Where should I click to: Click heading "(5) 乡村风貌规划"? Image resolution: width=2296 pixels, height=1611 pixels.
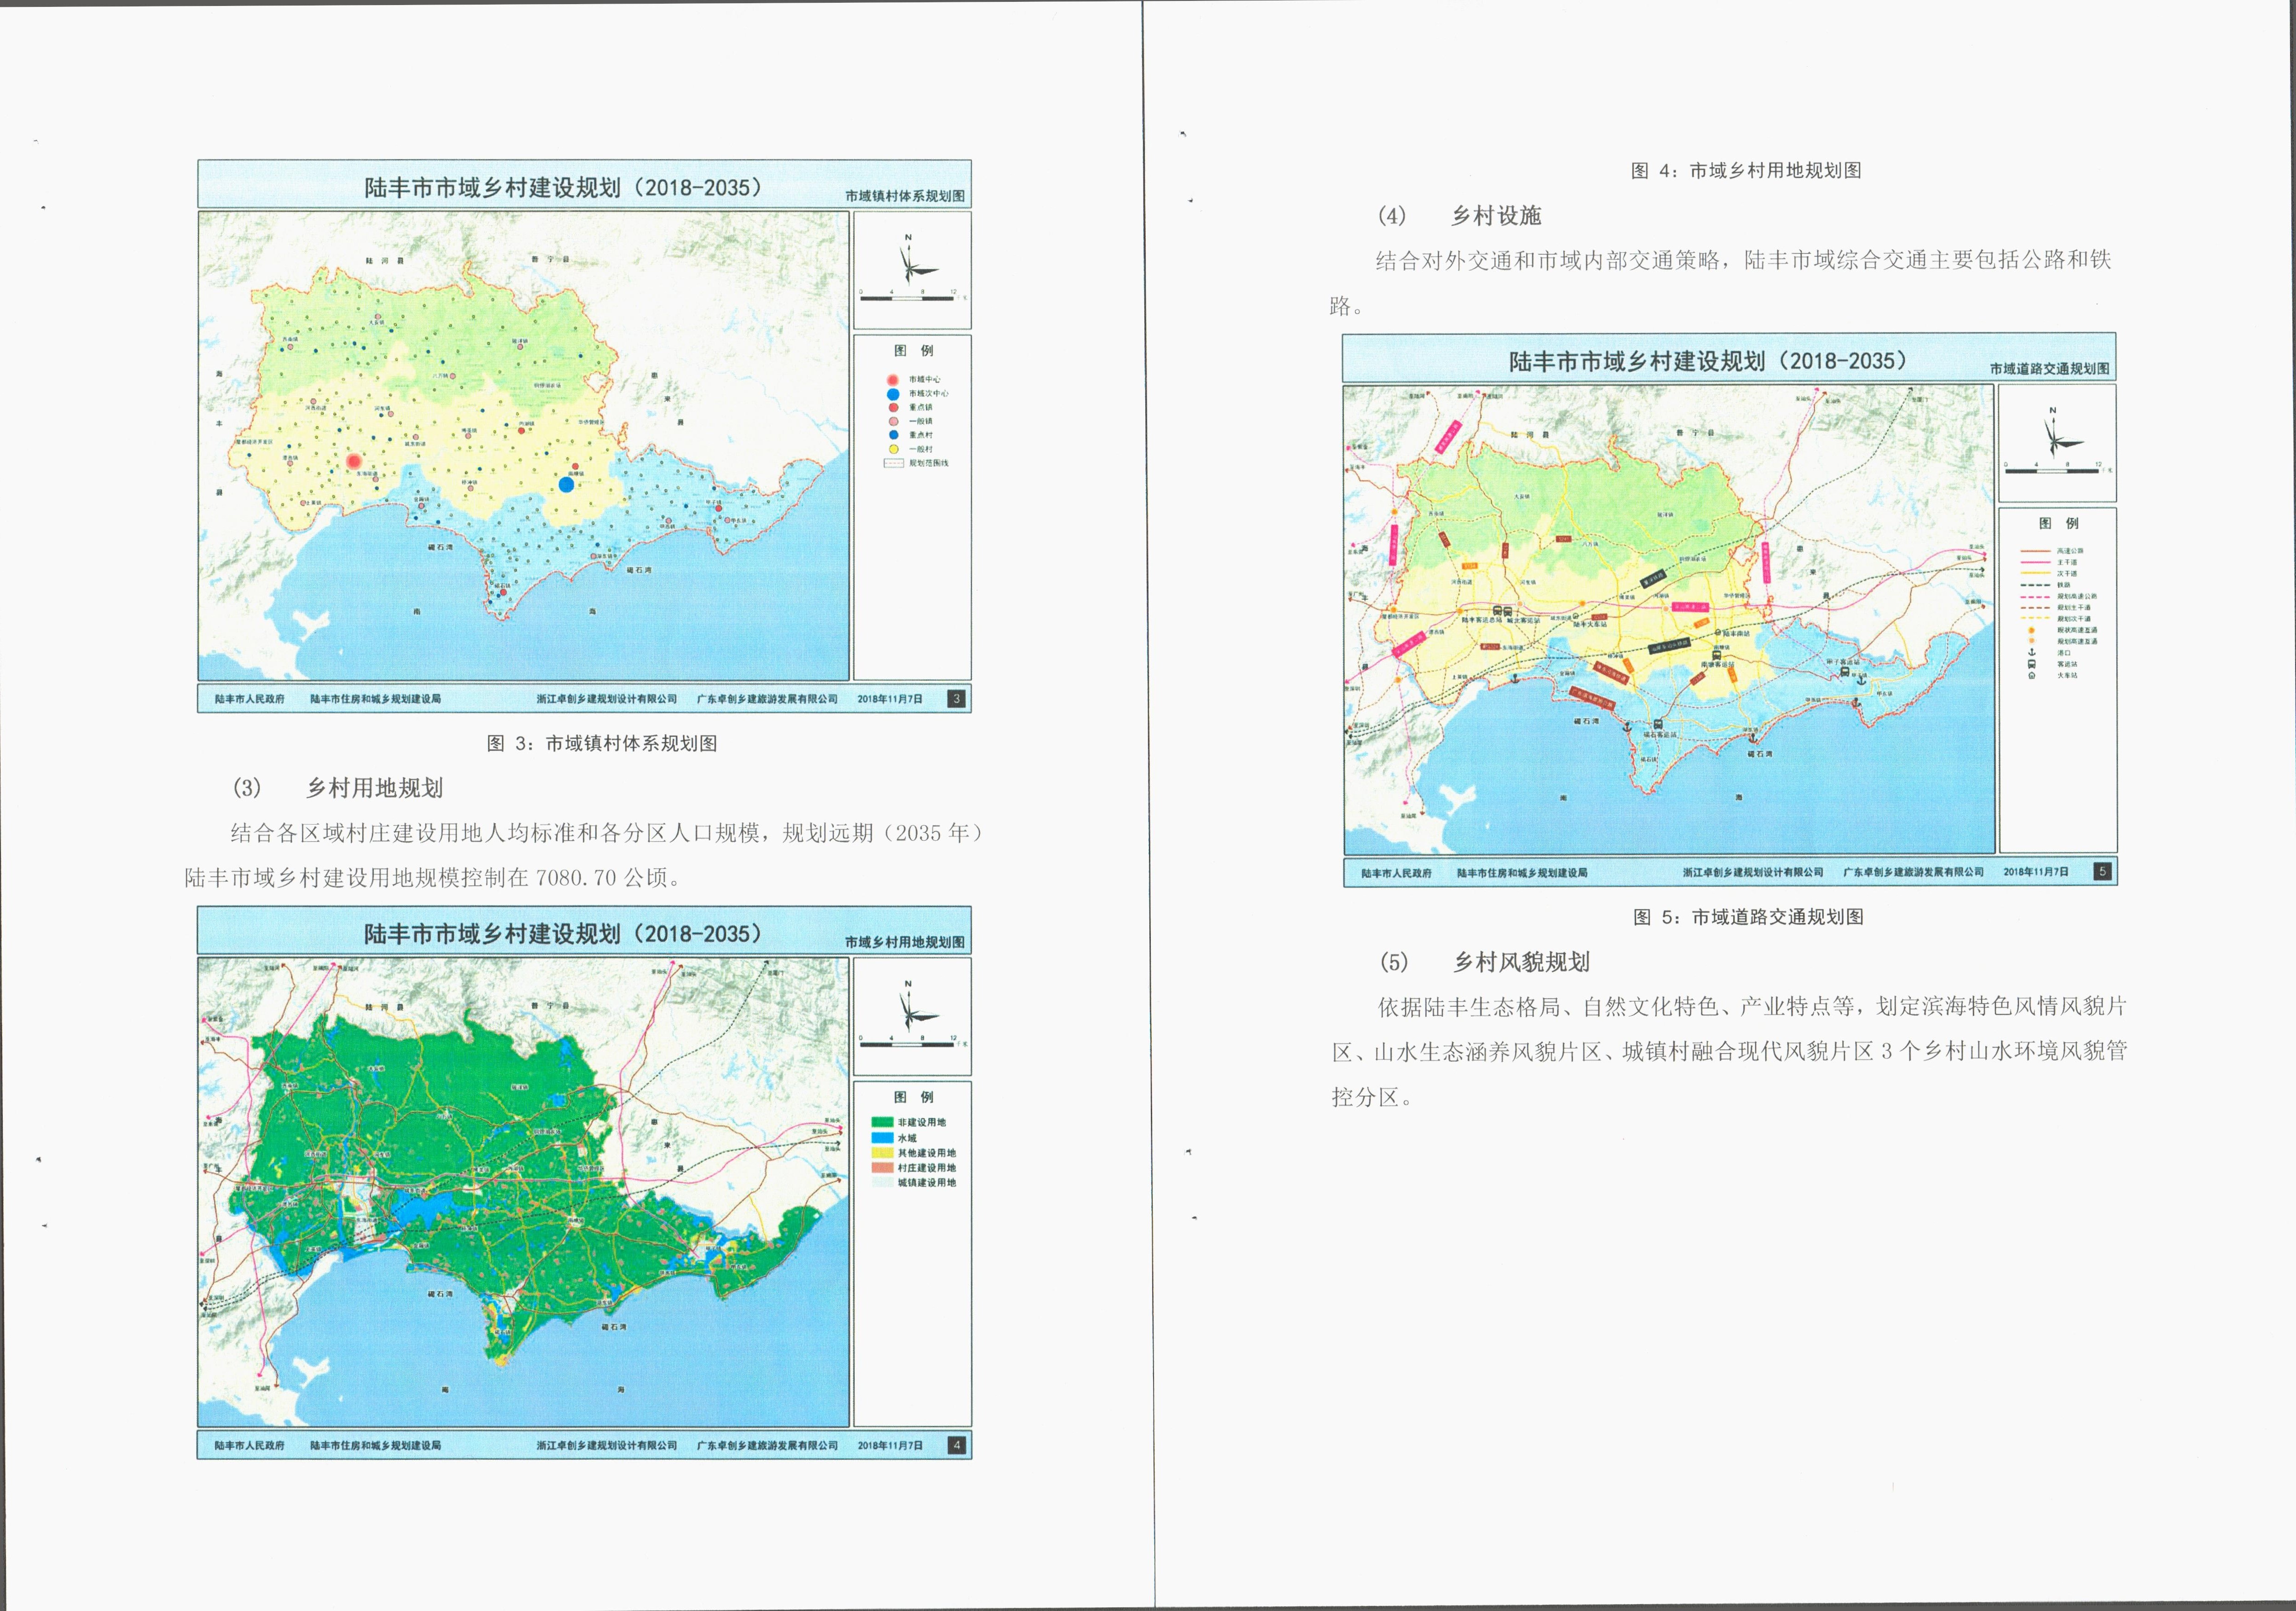coord(1485,962)
